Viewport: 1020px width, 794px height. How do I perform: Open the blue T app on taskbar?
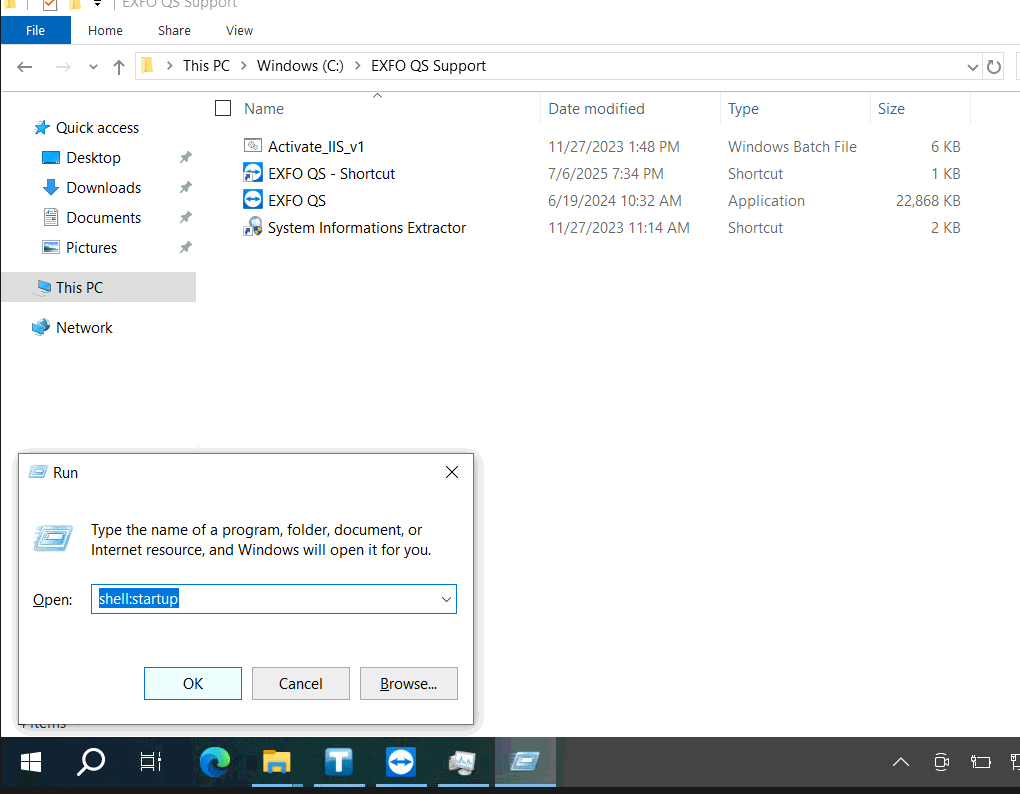tap(338, 762)
